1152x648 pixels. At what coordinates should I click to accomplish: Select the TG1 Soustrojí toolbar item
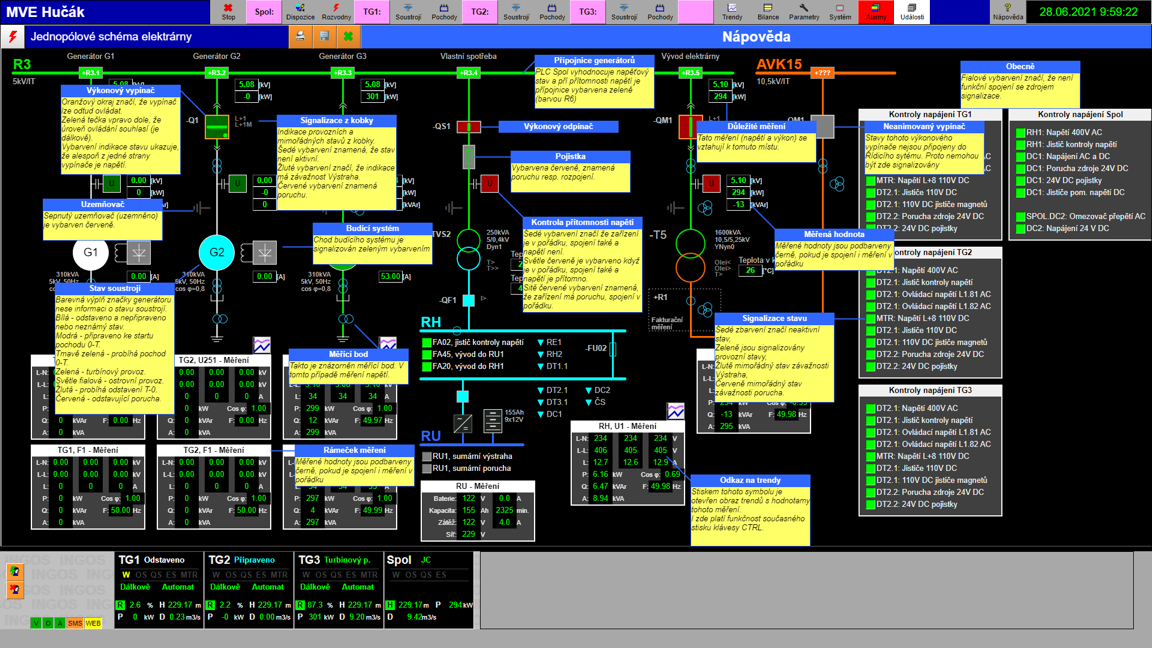[408, 12]
